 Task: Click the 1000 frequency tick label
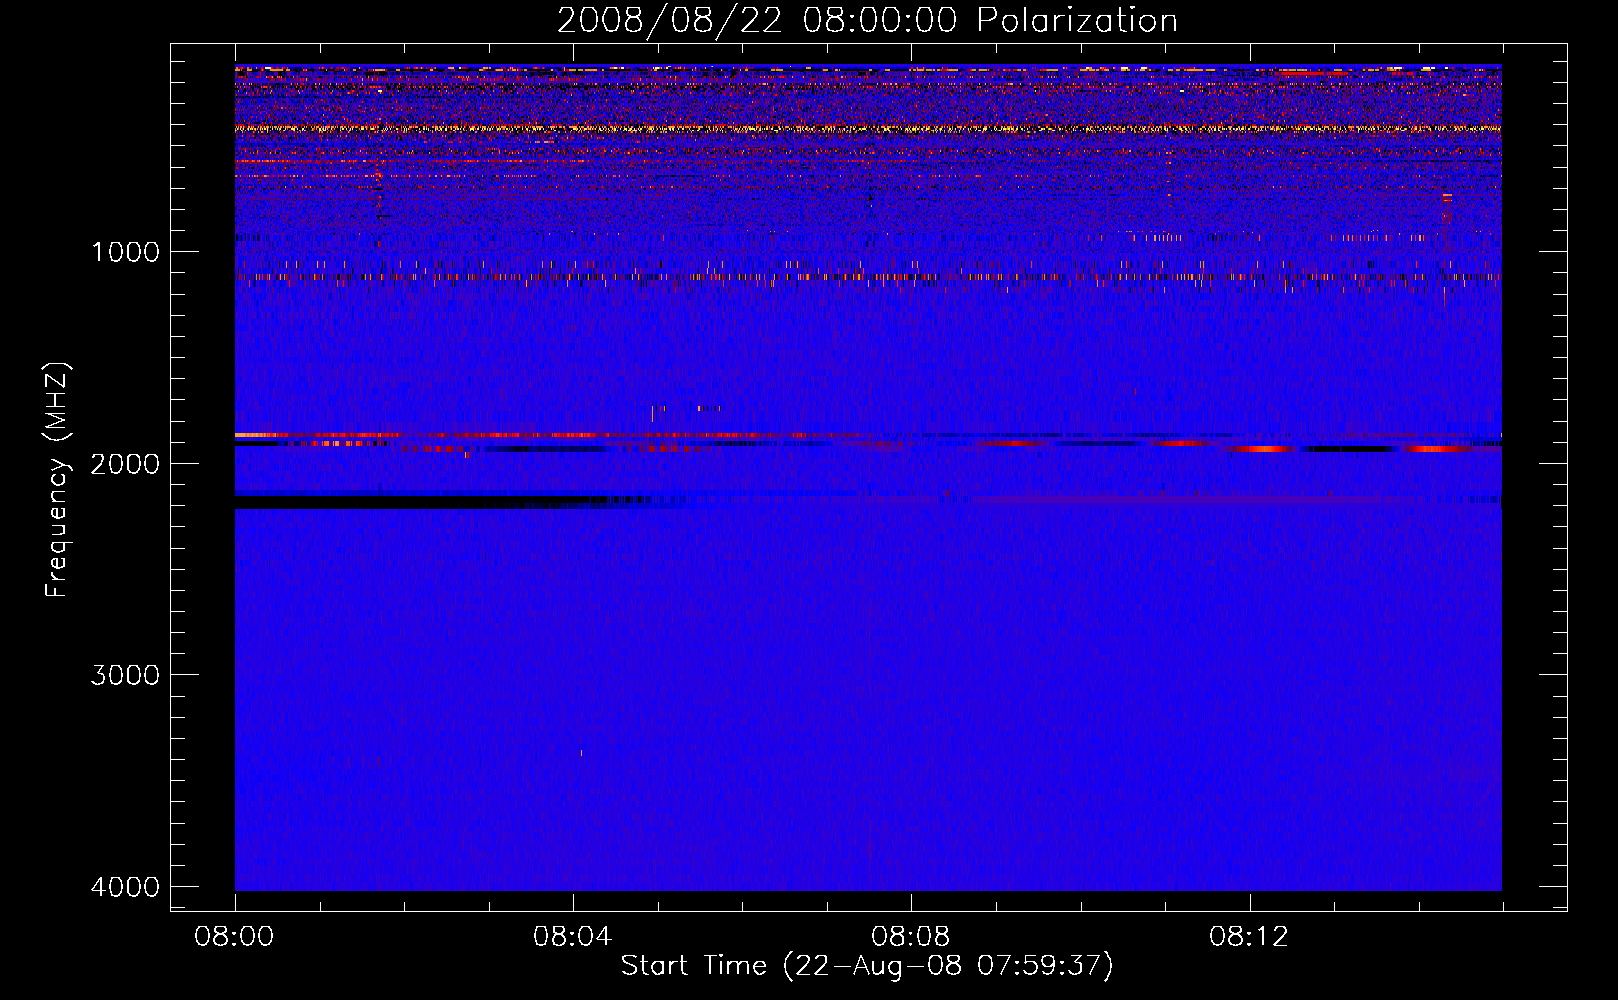click(125, 252)
